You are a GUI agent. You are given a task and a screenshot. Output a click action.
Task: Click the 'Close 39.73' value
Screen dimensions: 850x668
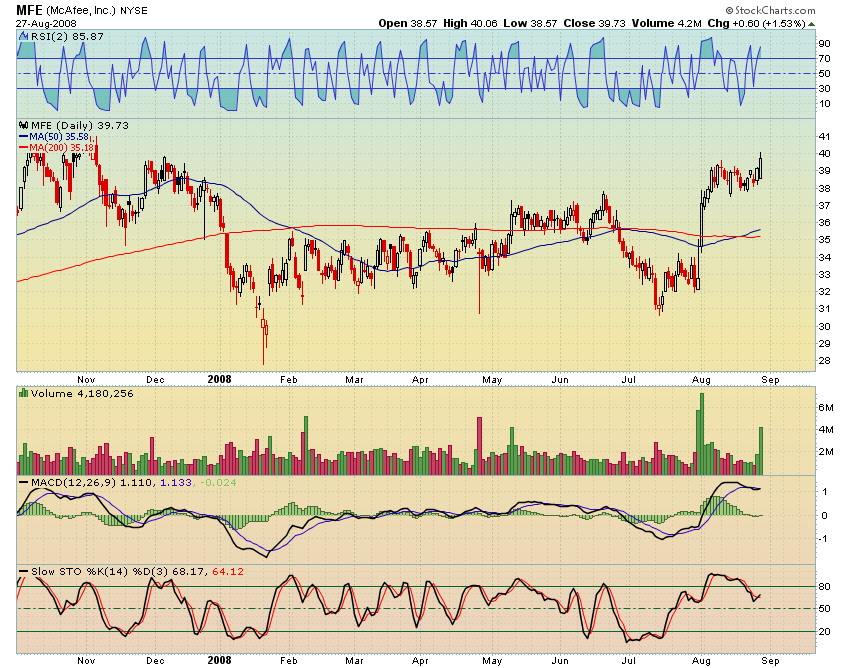coord(594,23)
